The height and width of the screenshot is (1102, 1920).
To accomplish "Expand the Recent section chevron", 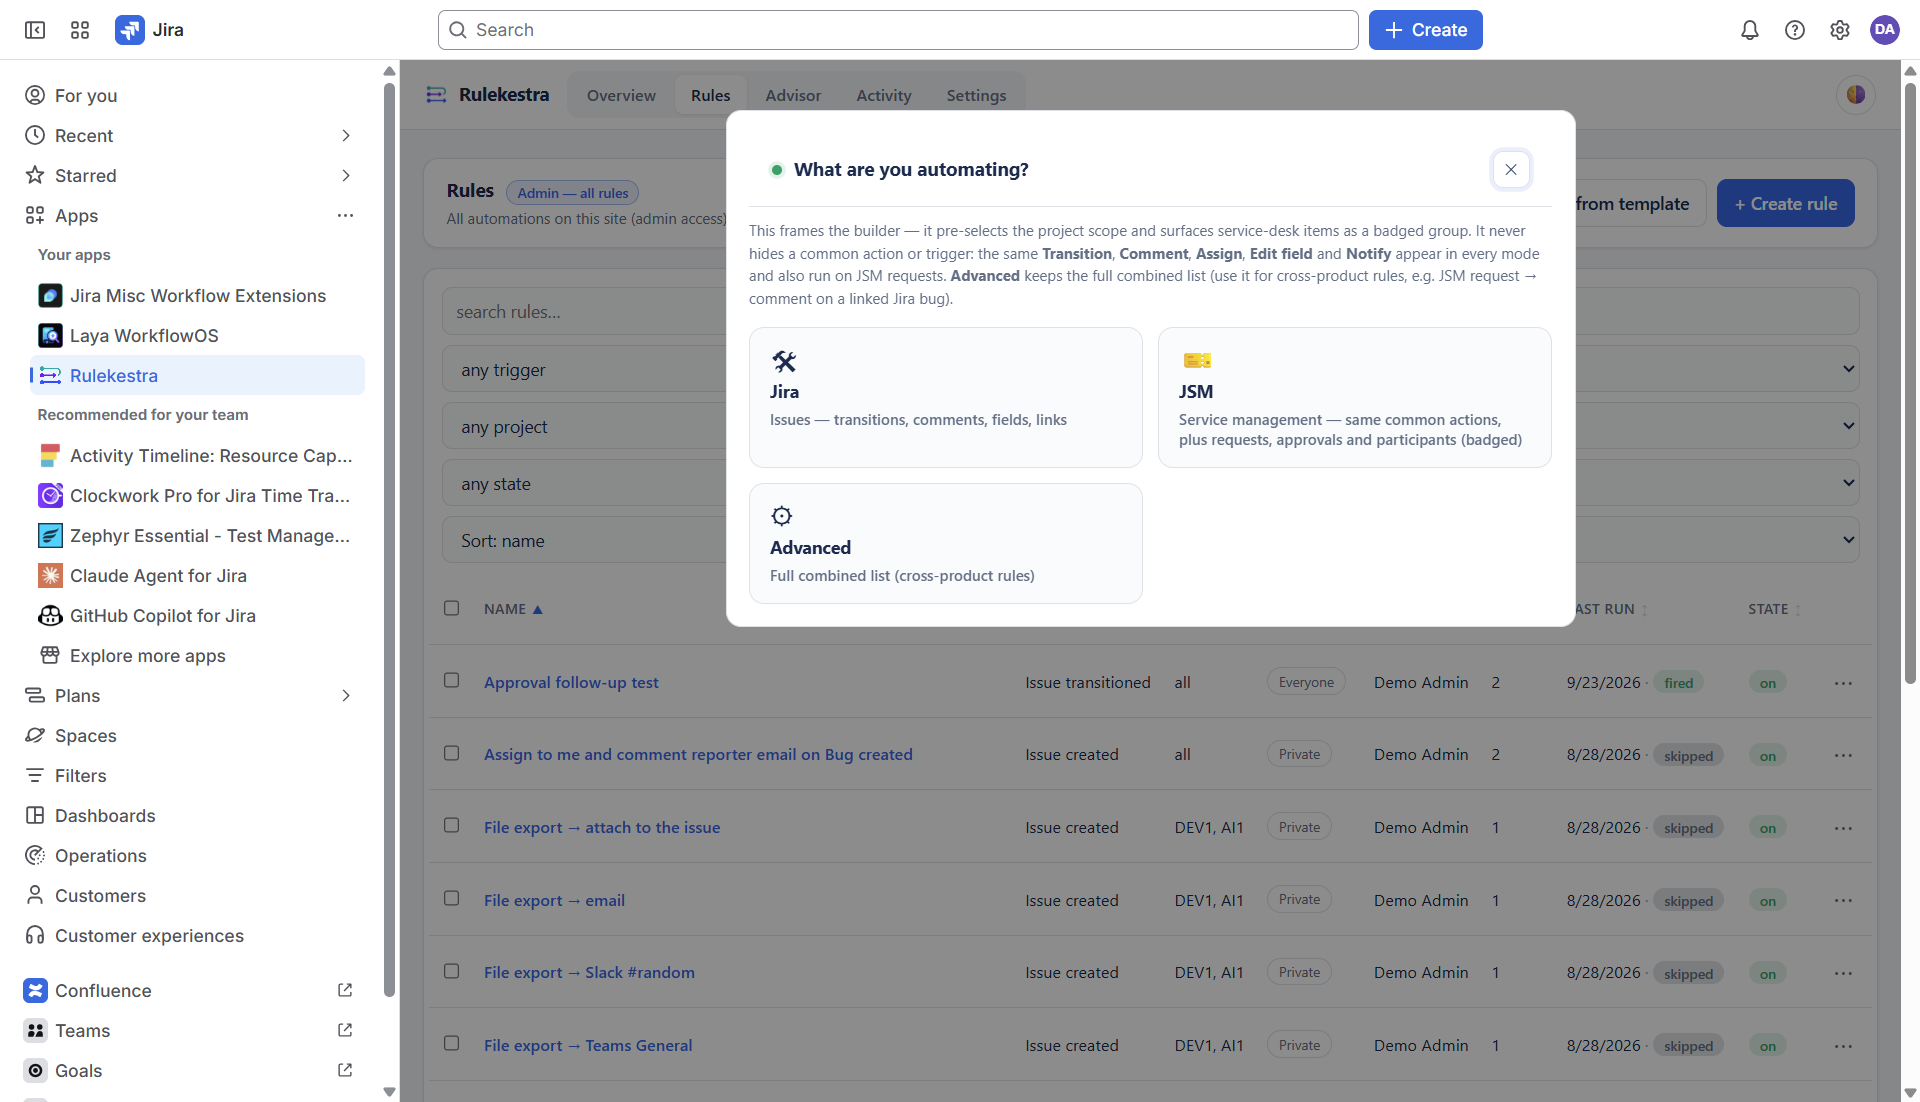I will click(x=346, y=135).
